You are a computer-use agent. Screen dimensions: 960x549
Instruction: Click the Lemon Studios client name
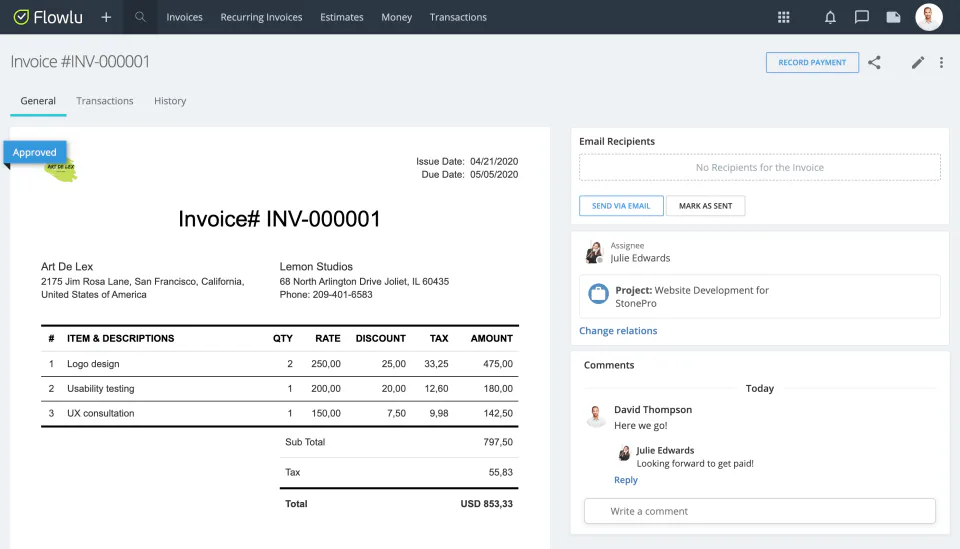(316, 267)
